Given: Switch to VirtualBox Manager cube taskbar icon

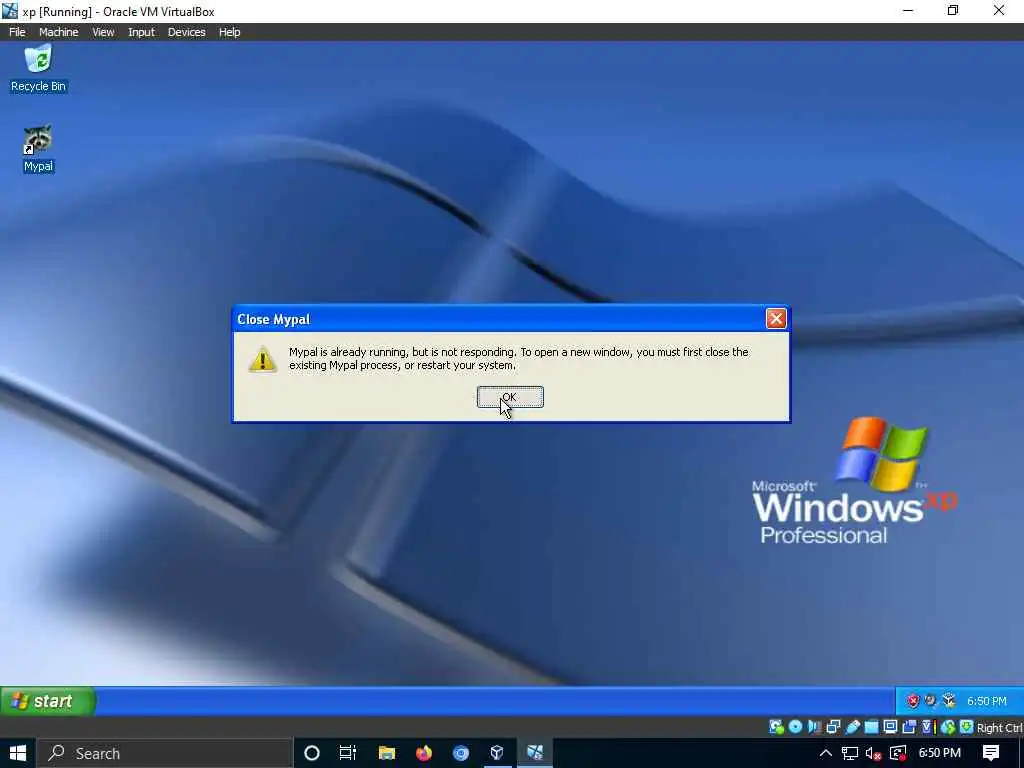Looking at the screenshot, I should (498, 753).
